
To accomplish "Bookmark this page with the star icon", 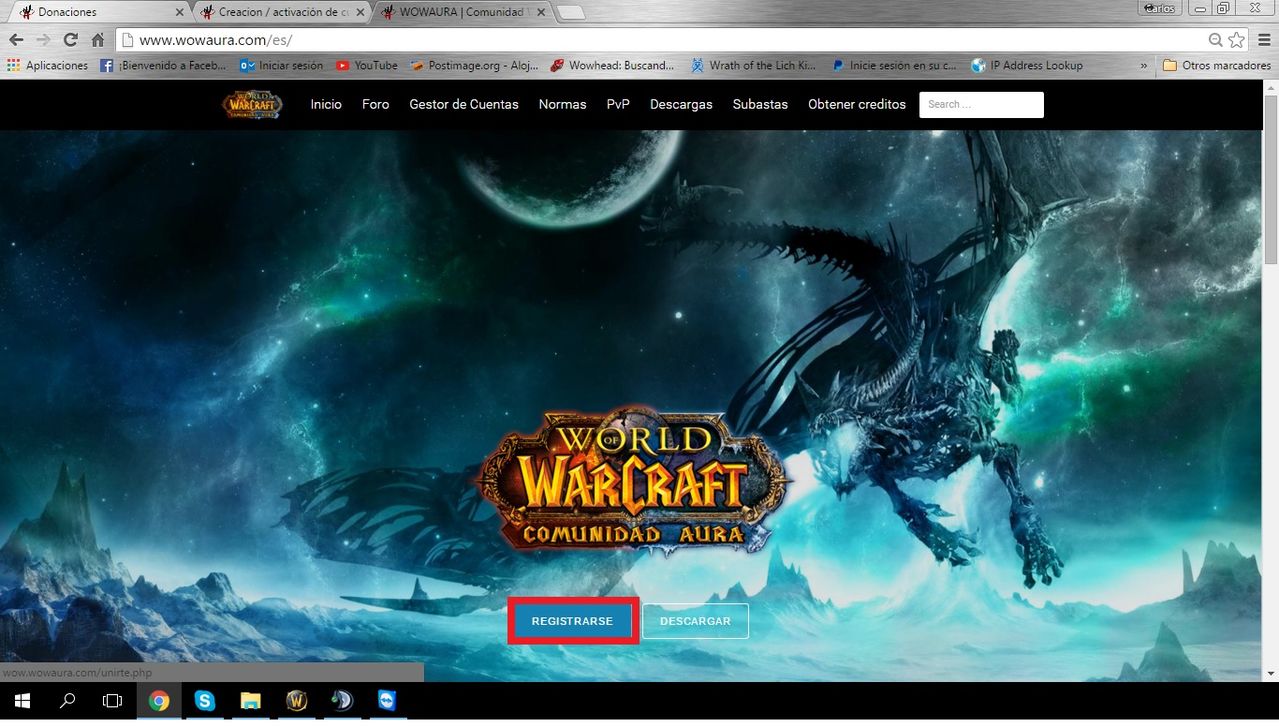I will tap(1237, 40).
